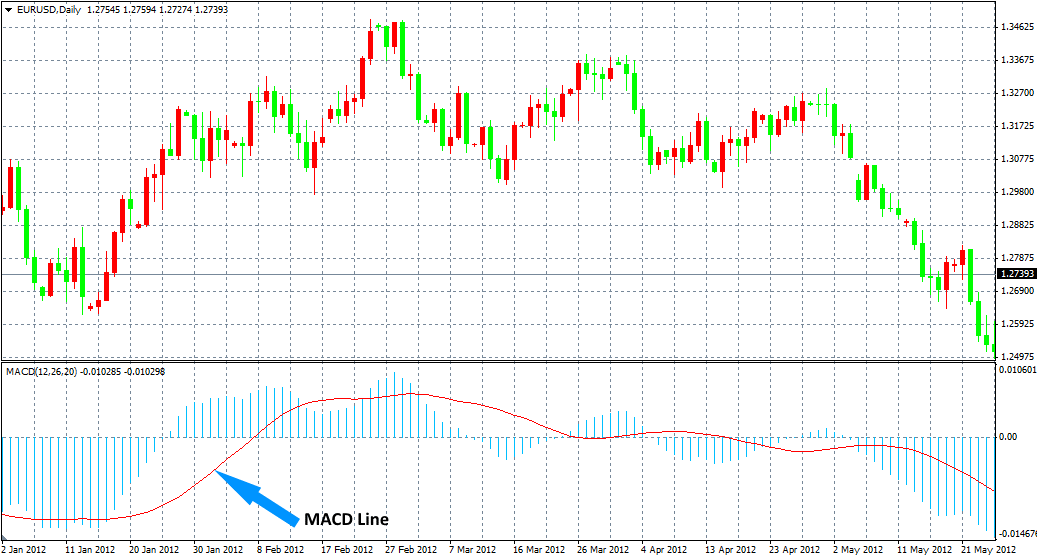
Task: Click the 26 Mar 2012 date label
Action: (x=603, y=550)
